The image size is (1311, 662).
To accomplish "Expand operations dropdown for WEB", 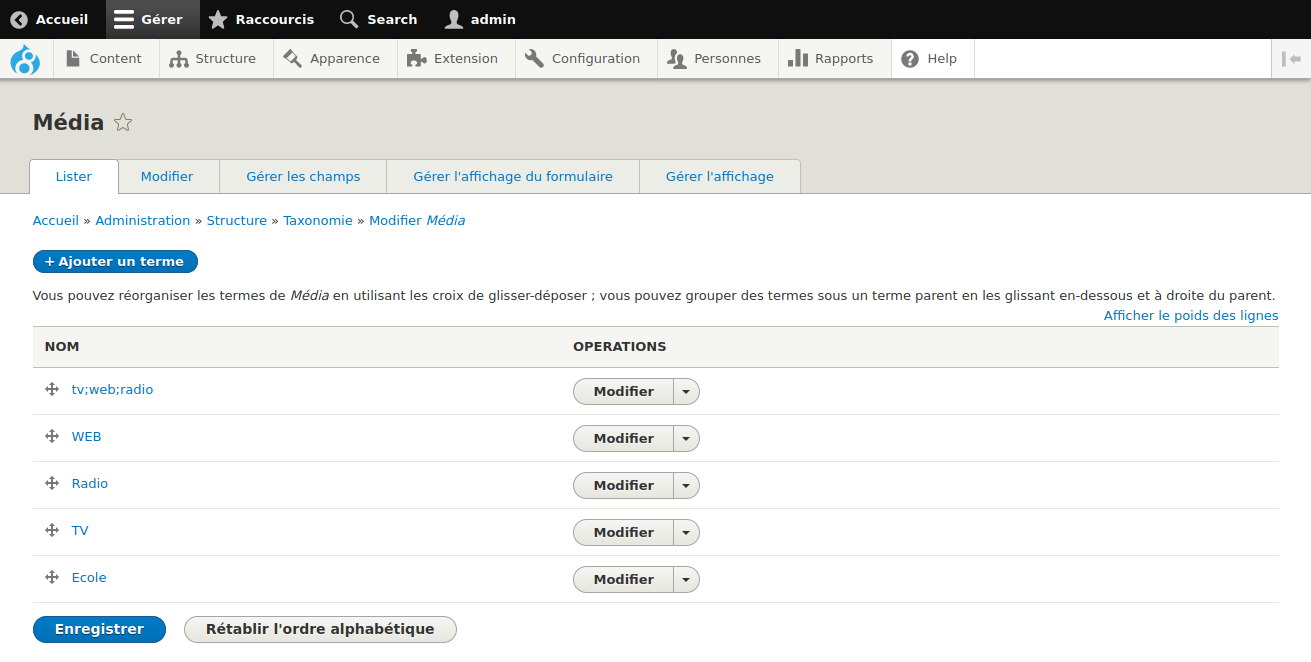I will (x=686, y=439).
